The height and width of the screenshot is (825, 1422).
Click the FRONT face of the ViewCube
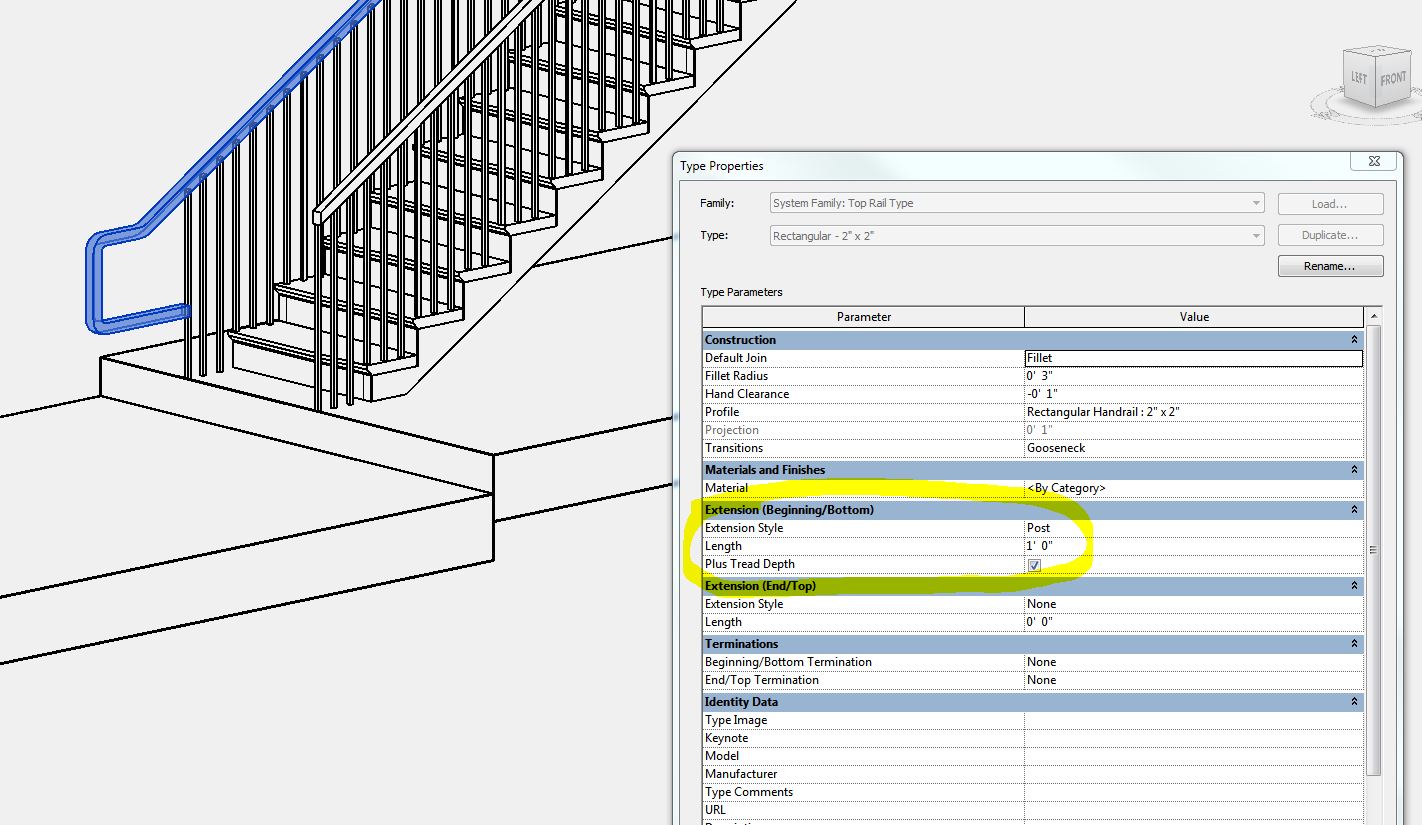pos(1392,76)
